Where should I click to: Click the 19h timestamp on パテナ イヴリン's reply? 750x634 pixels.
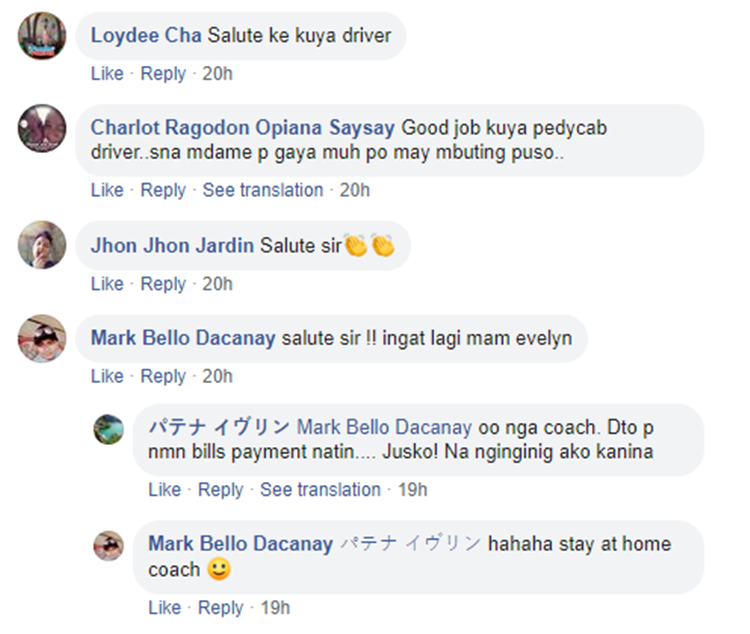tap(412, 490)
